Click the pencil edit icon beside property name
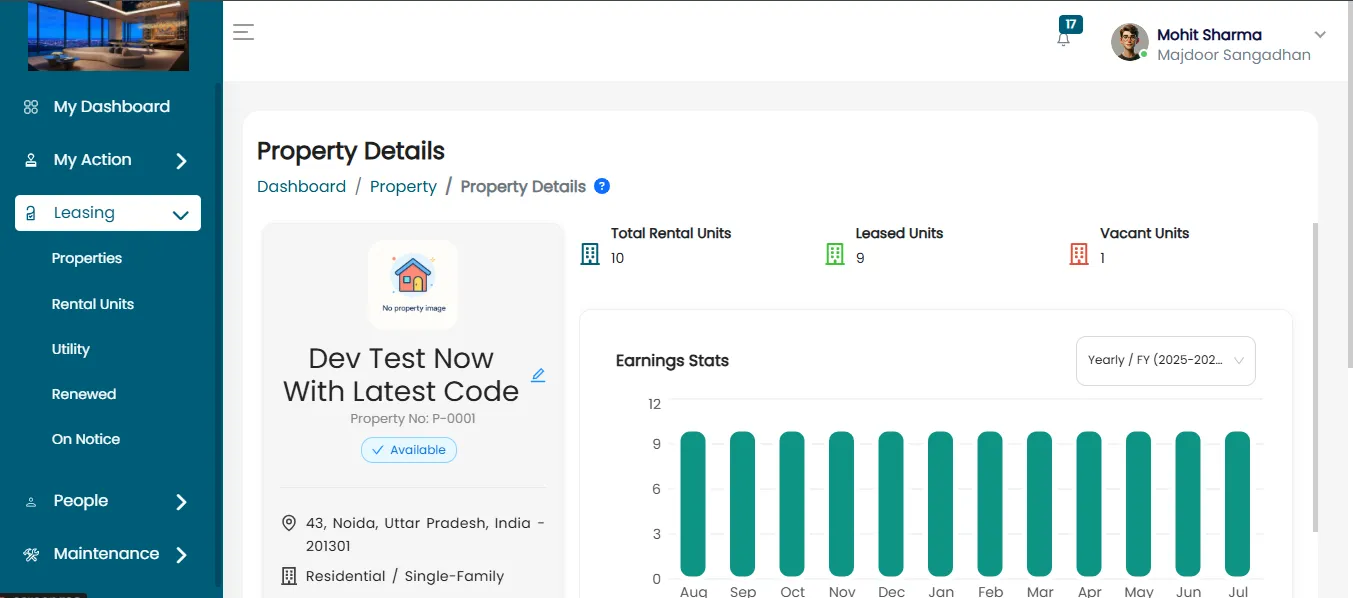Image resolution: width=1353 pixels, height=598 pixels. 538,375
